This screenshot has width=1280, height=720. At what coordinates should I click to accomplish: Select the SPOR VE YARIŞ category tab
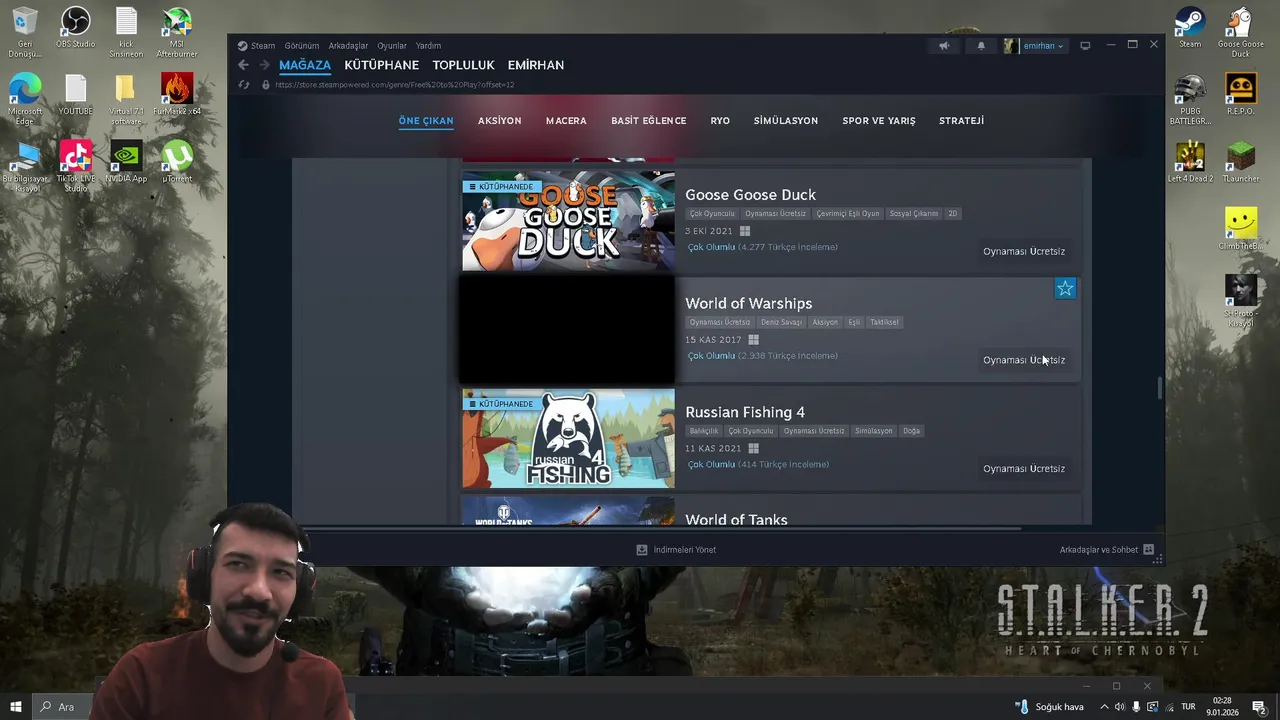point(878,120)
